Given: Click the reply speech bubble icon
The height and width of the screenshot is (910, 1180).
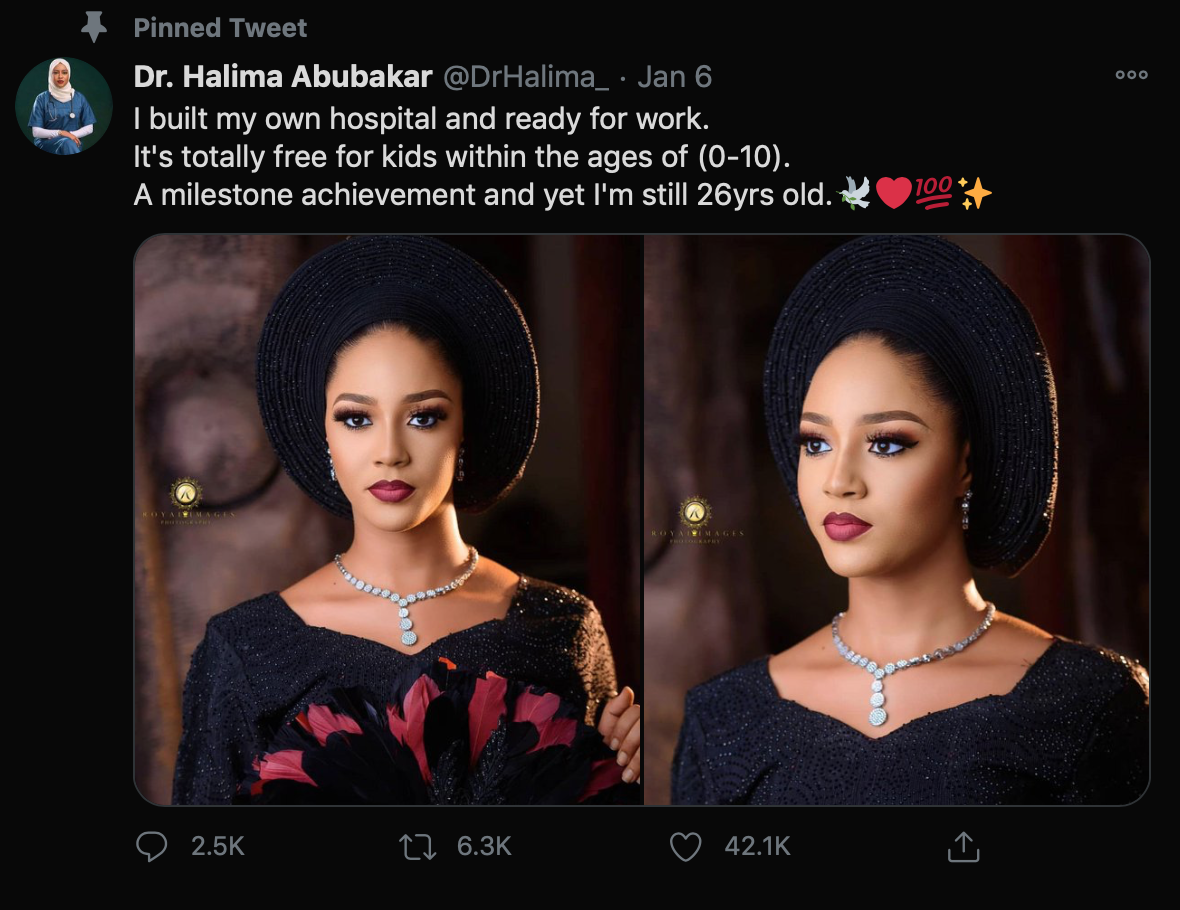Looking at the screenshot, I should click(151, 847).
